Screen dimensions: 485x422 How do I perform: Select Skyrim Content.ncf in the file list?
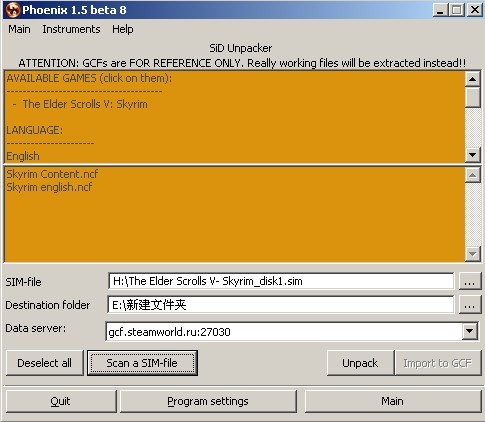click(52, 174)
